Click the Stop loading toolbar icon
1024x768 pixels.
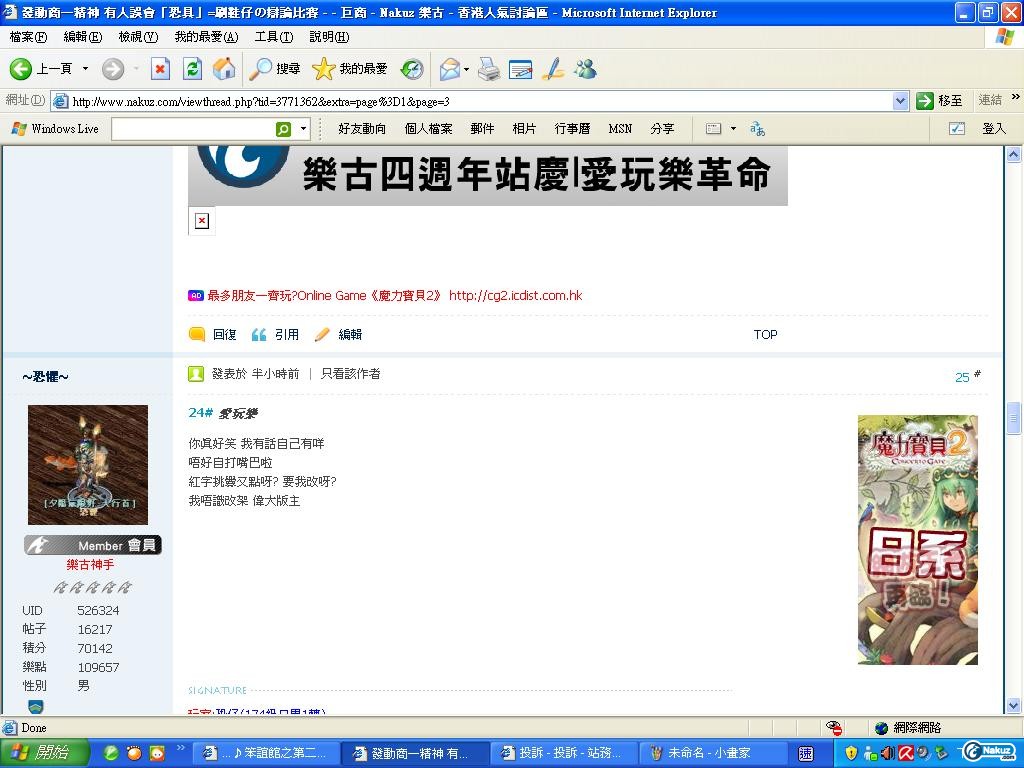coord(160,69)
